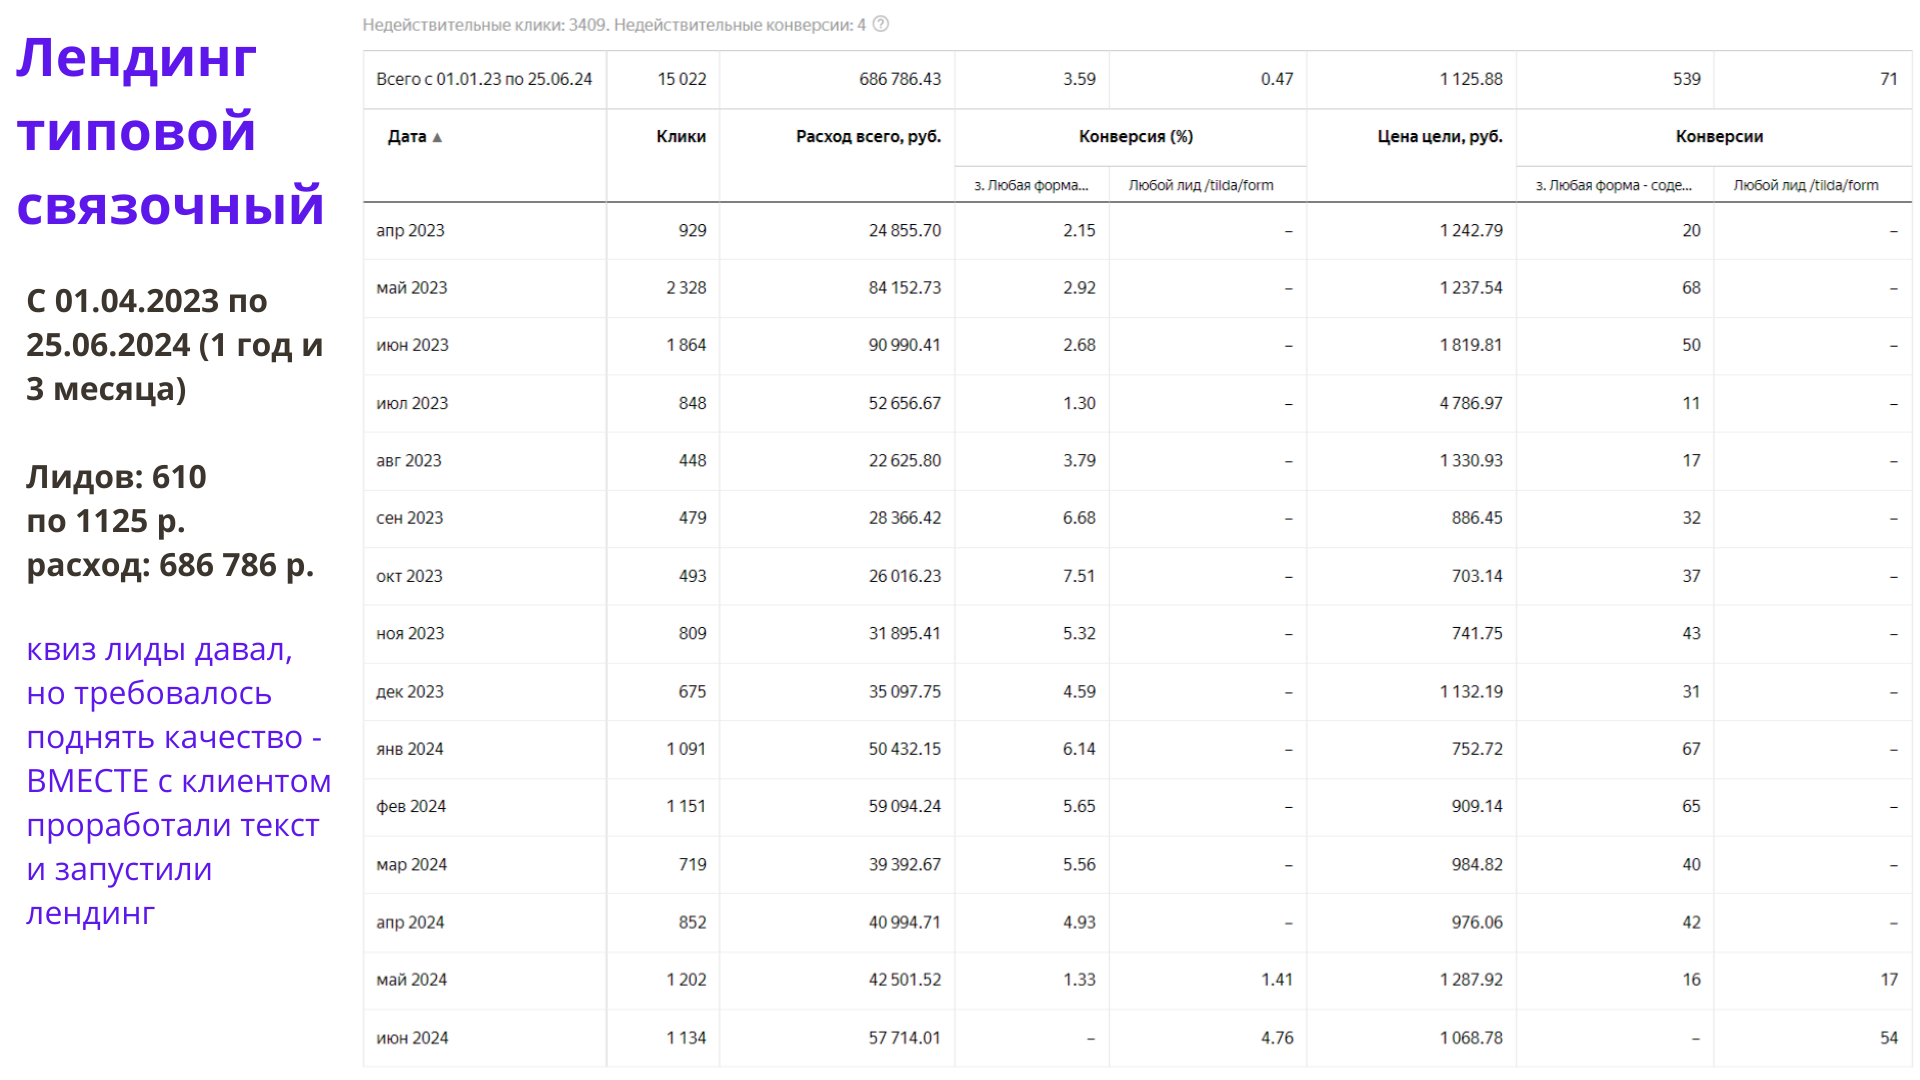Select the Конверсия (%) column header

pyautogui.click(x=1135, y=136)
